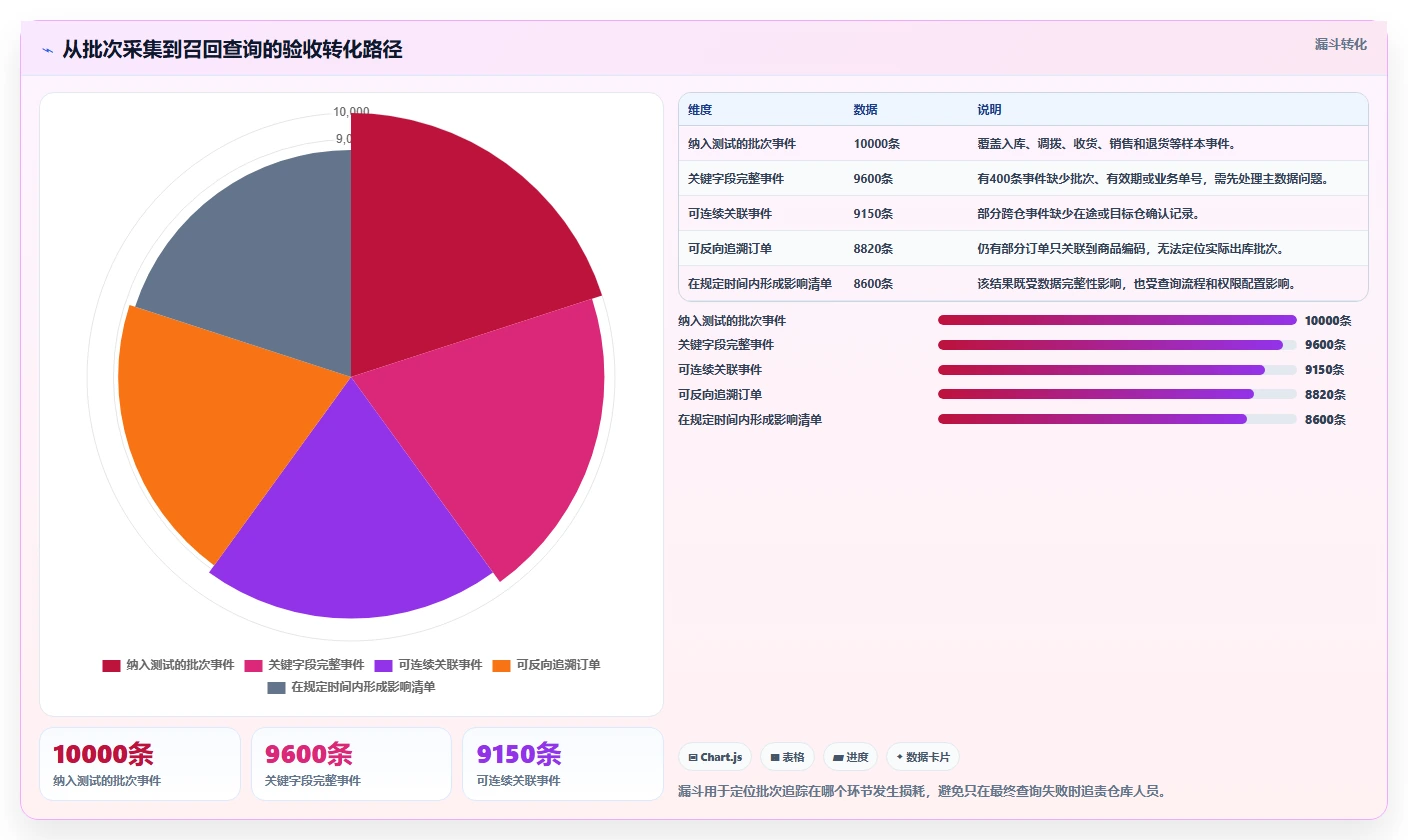
Task: Select the 在规定时间内形成影响清单 table cell
Action: coord(760,283)
